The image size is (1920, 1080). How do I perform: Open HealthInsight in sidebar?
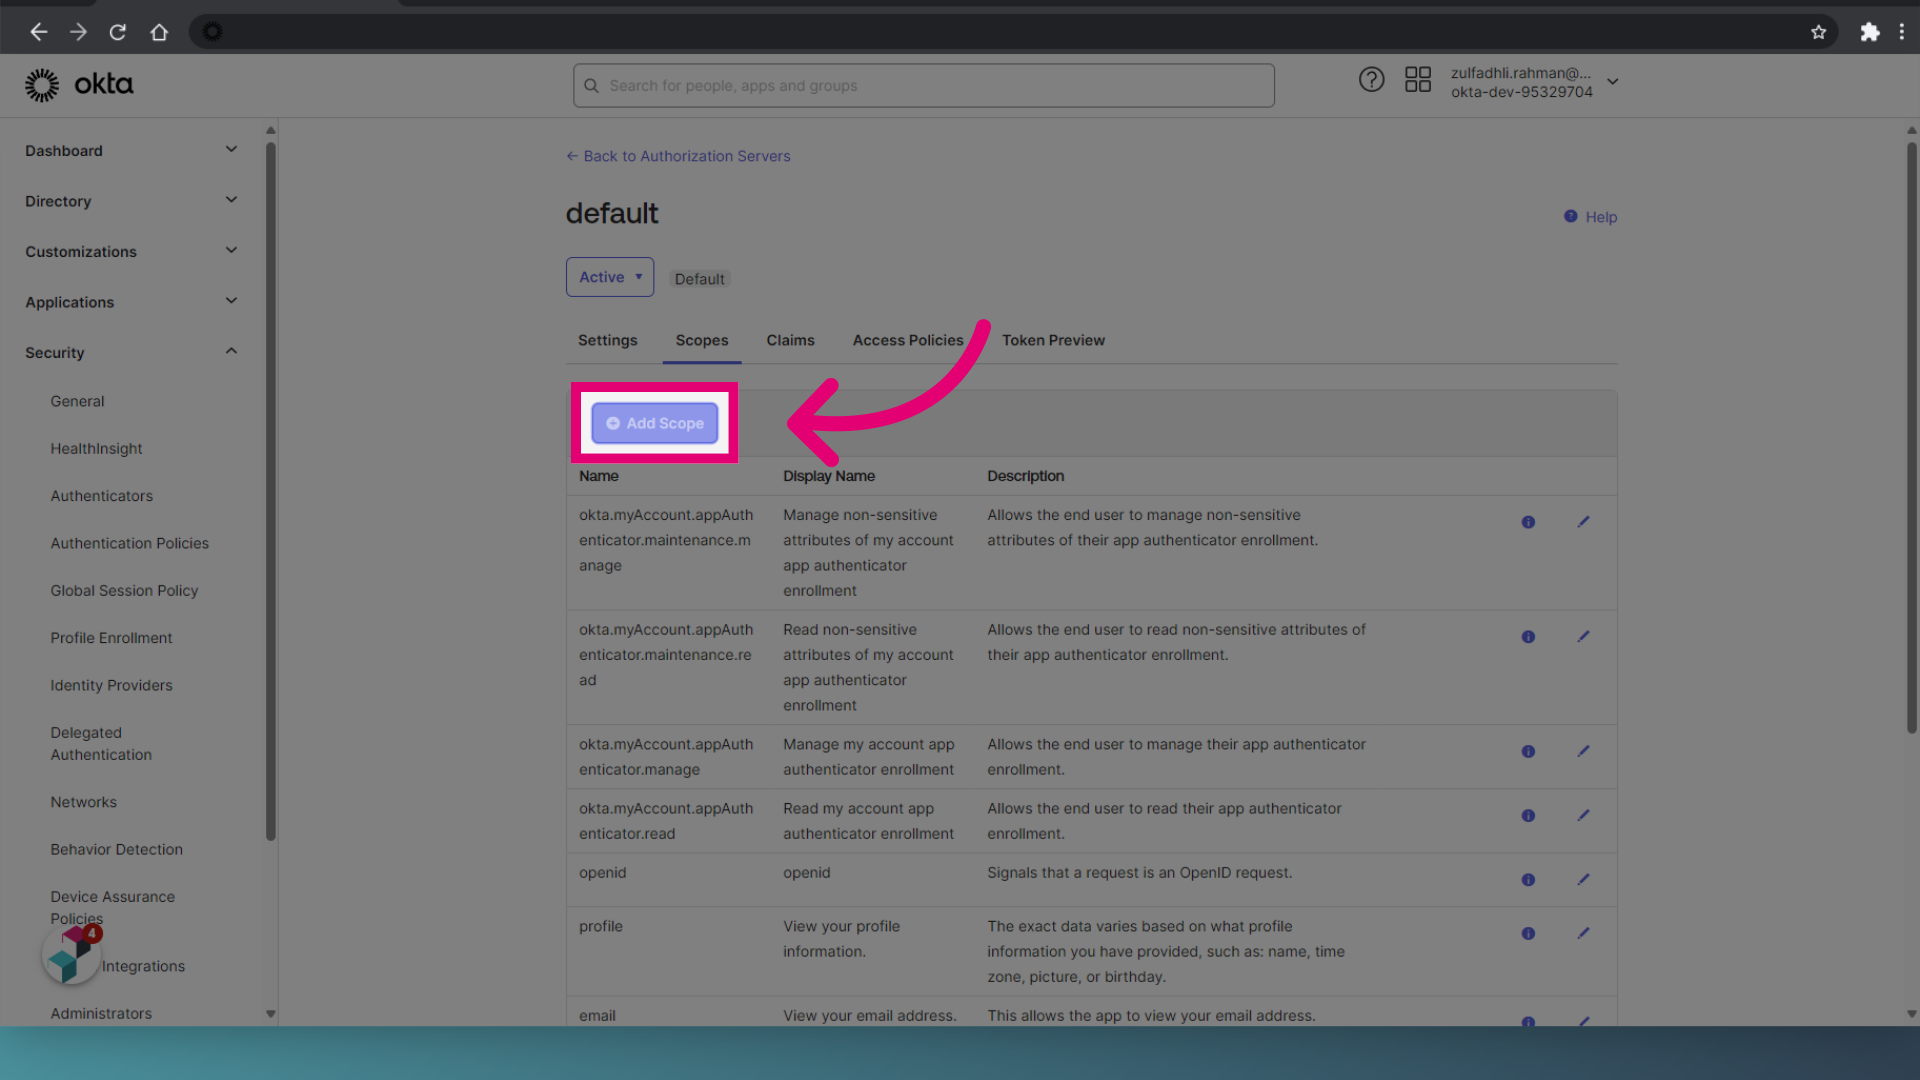coord(96,449)
